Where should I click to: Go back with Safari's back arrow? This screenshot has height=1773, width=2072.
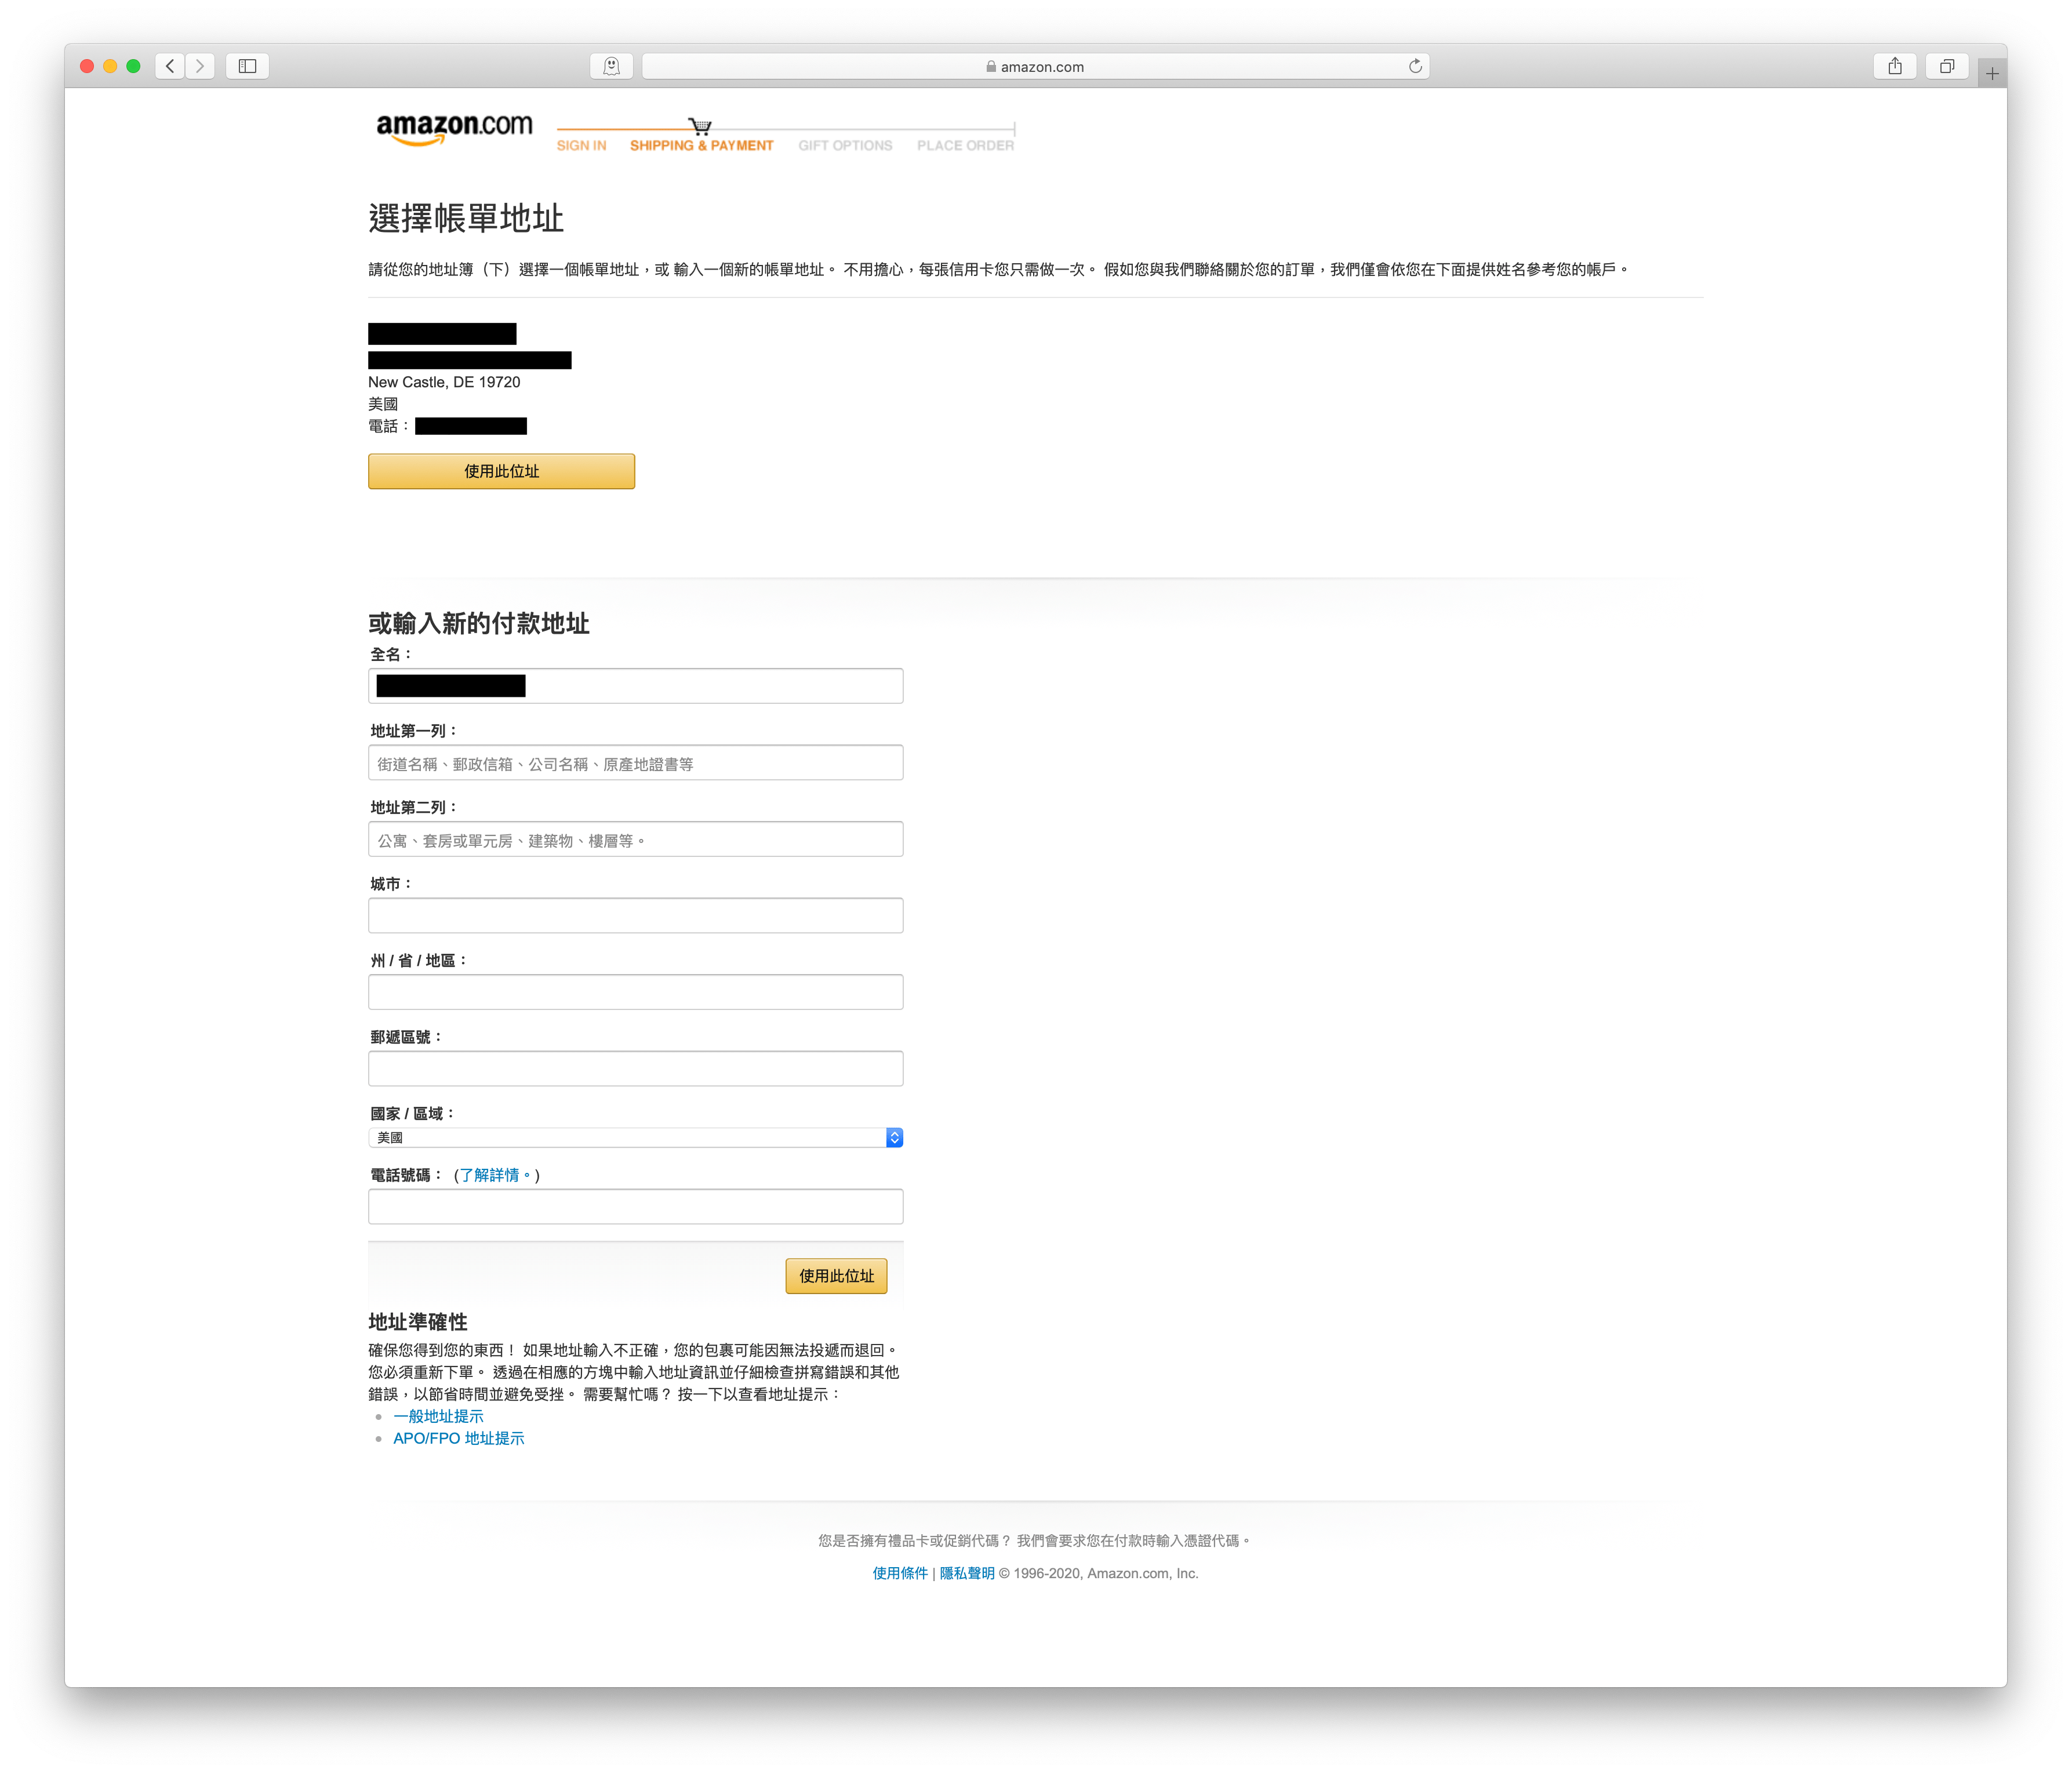(170, 66)
